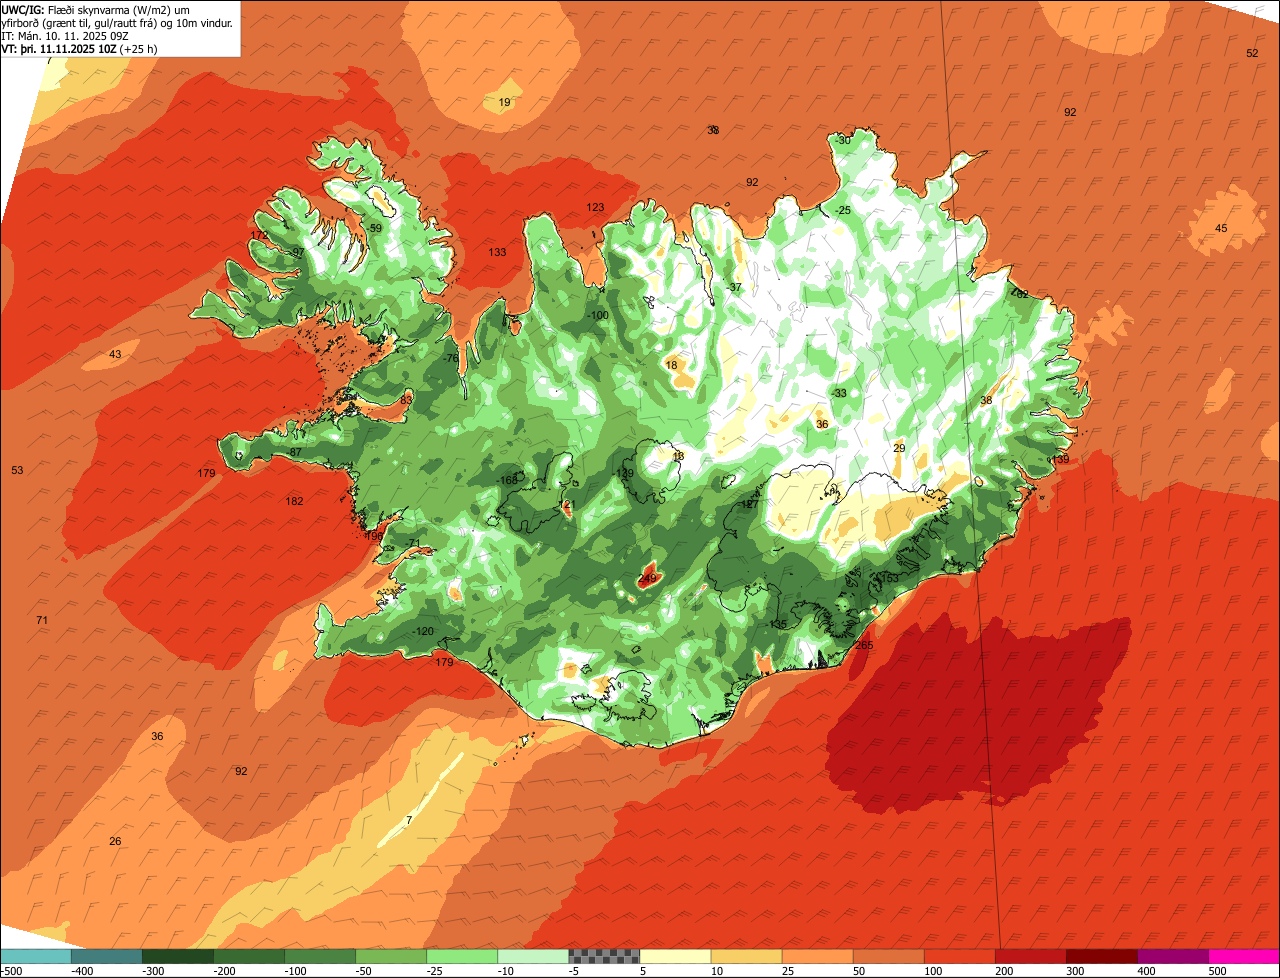Click the map value '52' in the northeast corner
1280x978 pixels.
[1252, 53]
